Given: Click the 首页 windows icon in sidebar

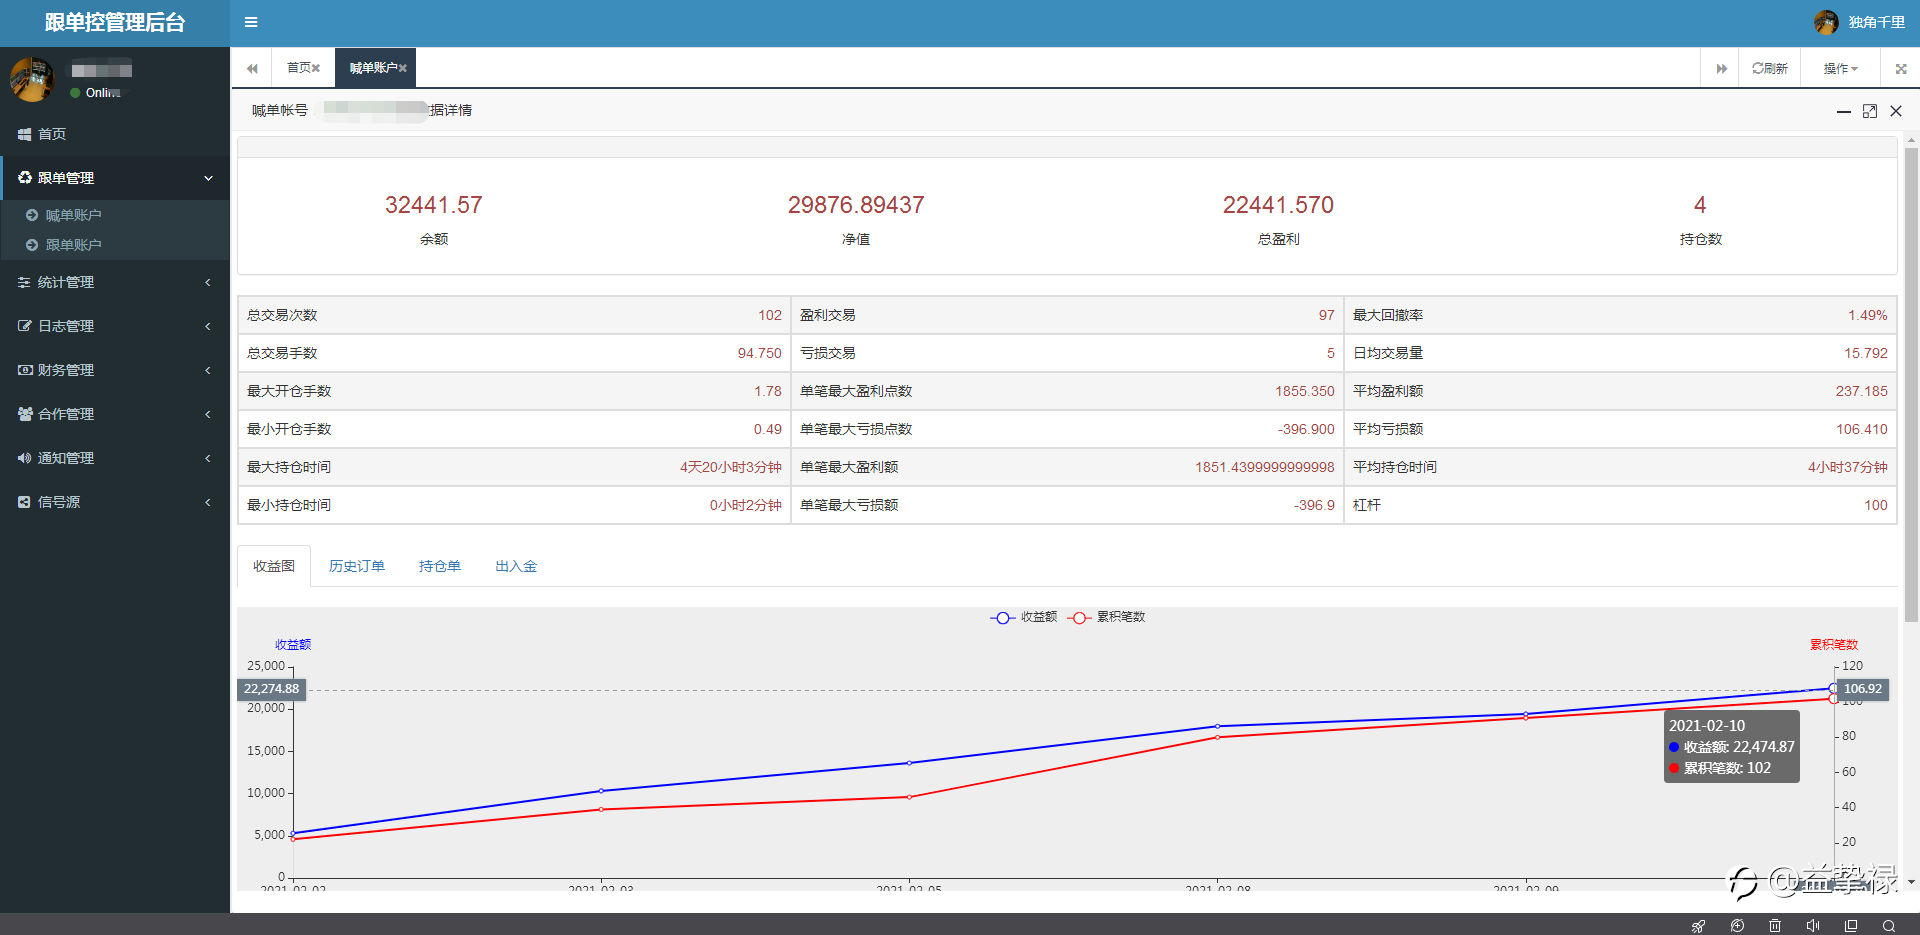Looking at the screenshot, I should pos(24,134).
